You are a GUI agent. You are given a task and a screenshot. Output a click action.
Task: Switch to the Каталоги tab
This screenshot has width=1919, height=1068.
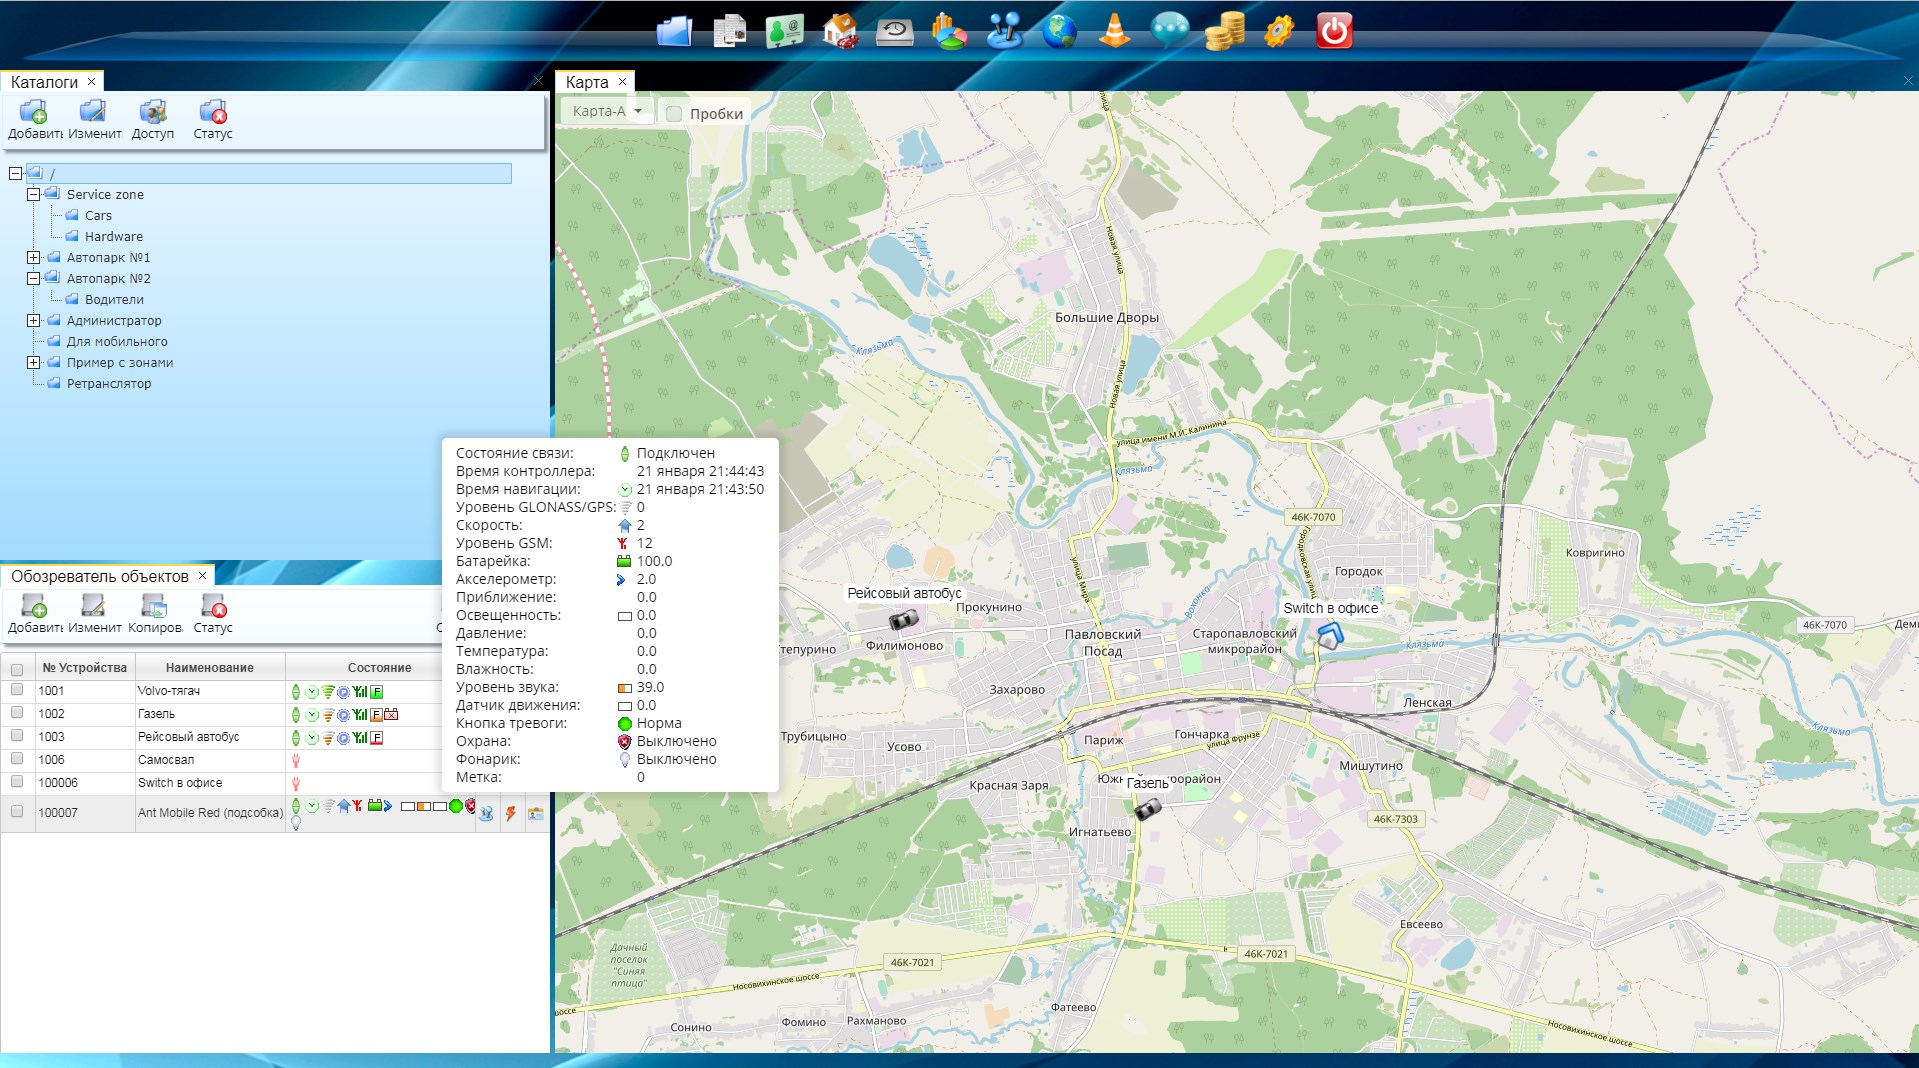click(x=44, y=82)
